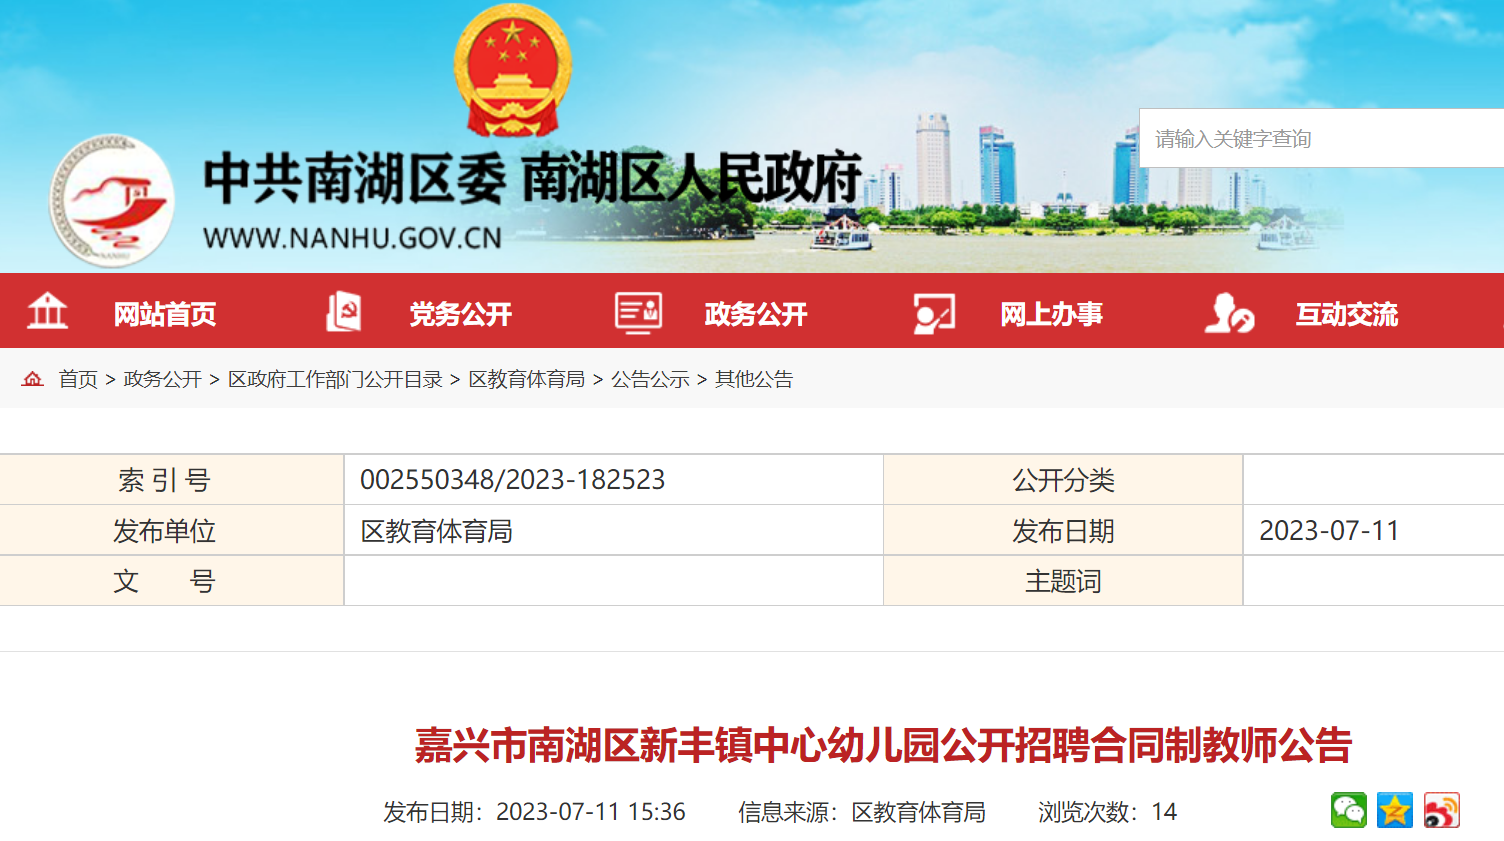
Task: Click the 公开分类 label cell
Action: tap(1063, 480)
